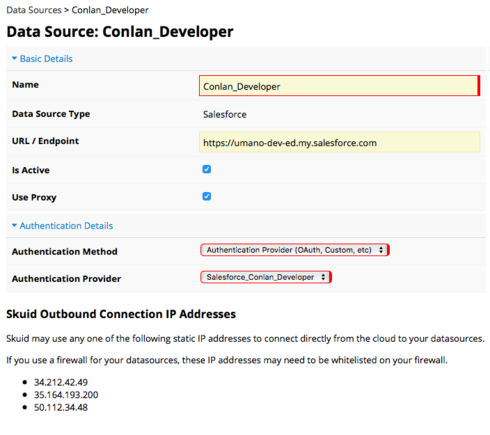The width and height of the screenshot is (490, 435).
Task: Edit the URL / Endpoint field
Action: [x=339, y=142]
